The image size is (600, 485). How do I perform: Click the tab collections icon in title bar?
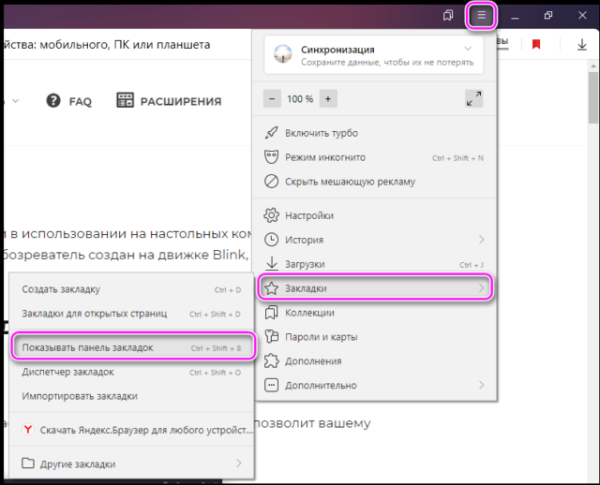pyautogui.click(x=448, y=15)
